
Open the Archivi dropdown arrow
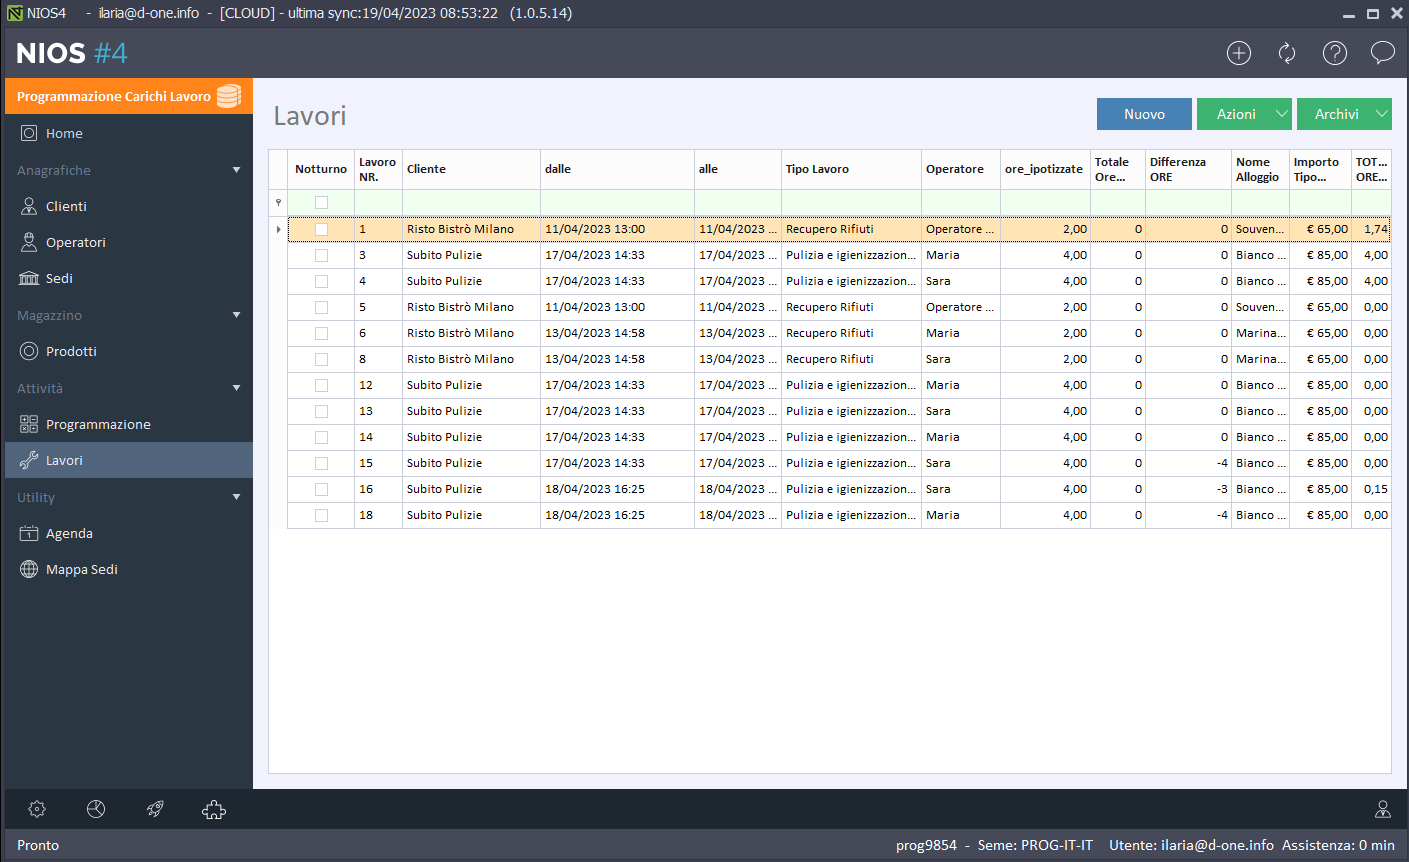pyautogui.click(x=1381, y=114)
